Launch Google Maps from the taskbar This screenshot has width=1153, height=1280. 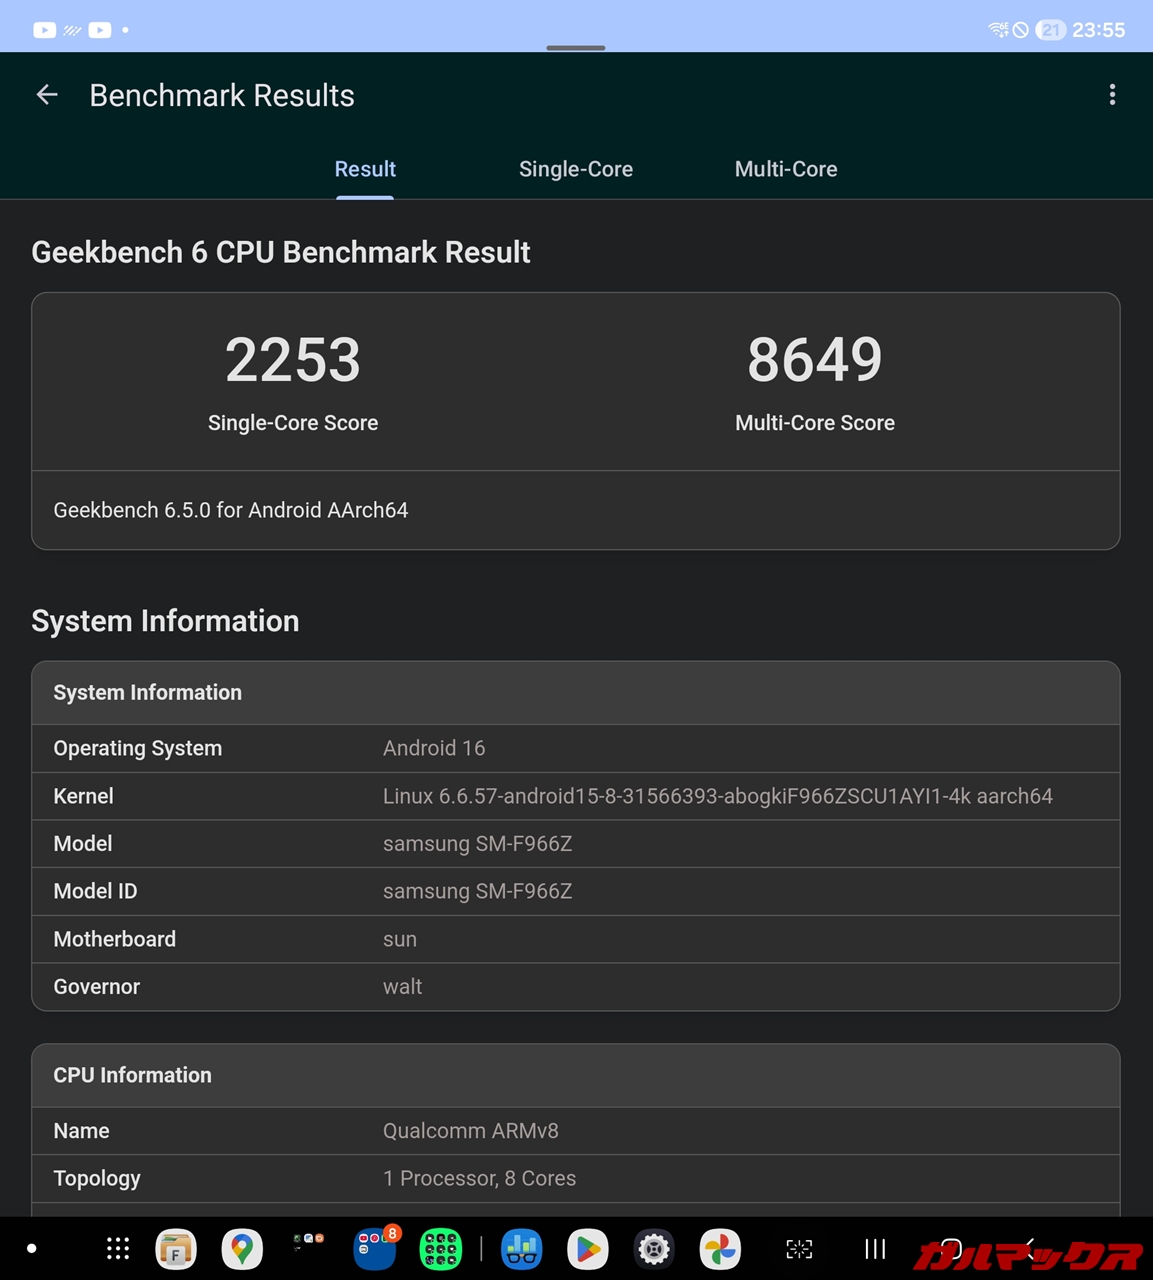pos(242,1248)
